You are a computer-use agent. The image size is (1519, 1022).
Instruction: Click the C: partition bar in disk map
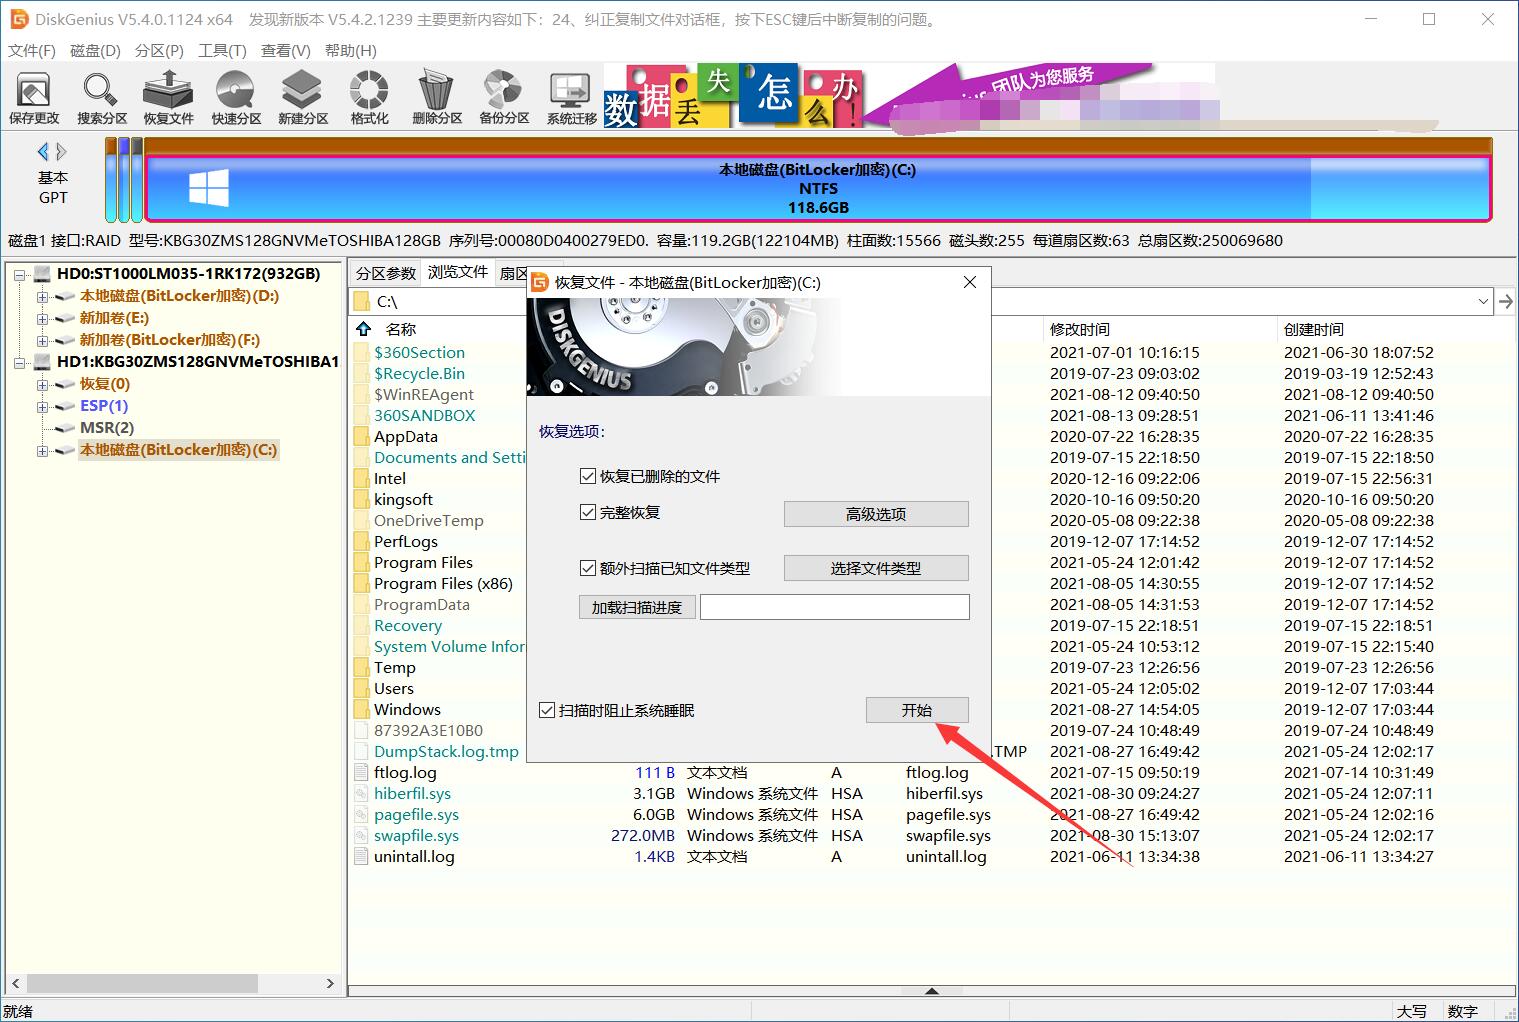click(x=818, y=188)
